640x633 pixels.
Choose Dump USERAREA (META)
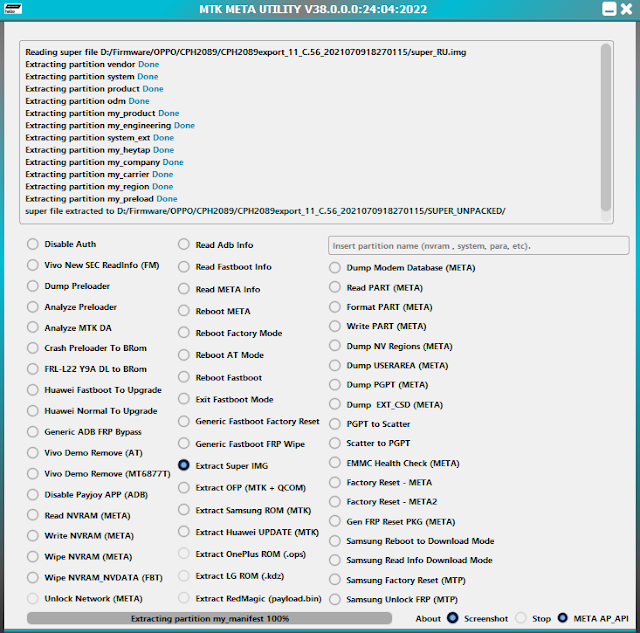click(x=335, y=365)
